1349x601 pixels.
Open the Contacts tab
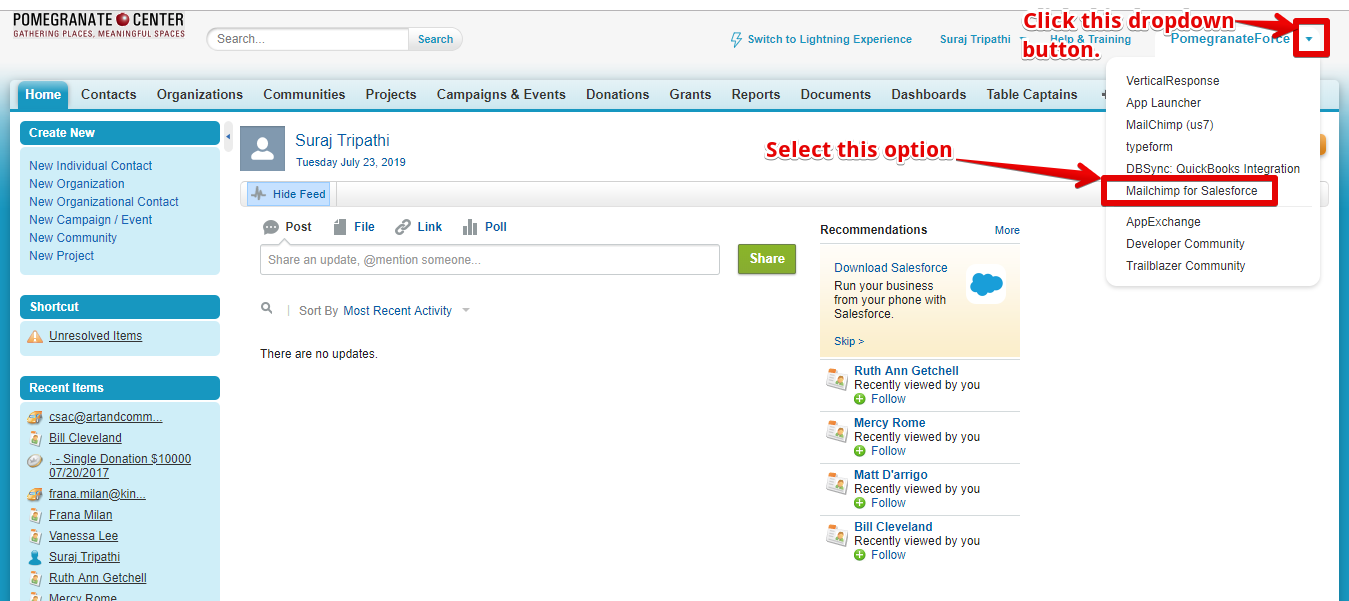[x=109, y=94]
